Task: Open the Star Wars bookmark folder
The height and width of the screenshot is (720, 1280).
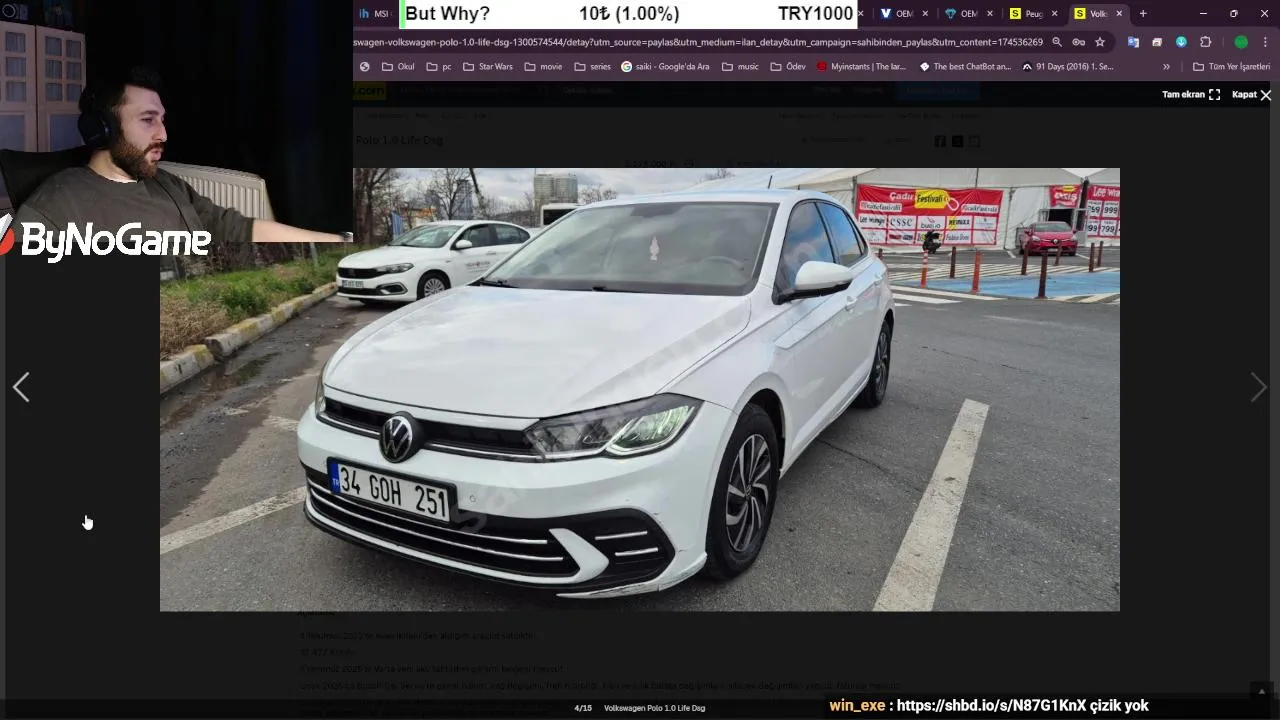Action: (x=488, y=67)
